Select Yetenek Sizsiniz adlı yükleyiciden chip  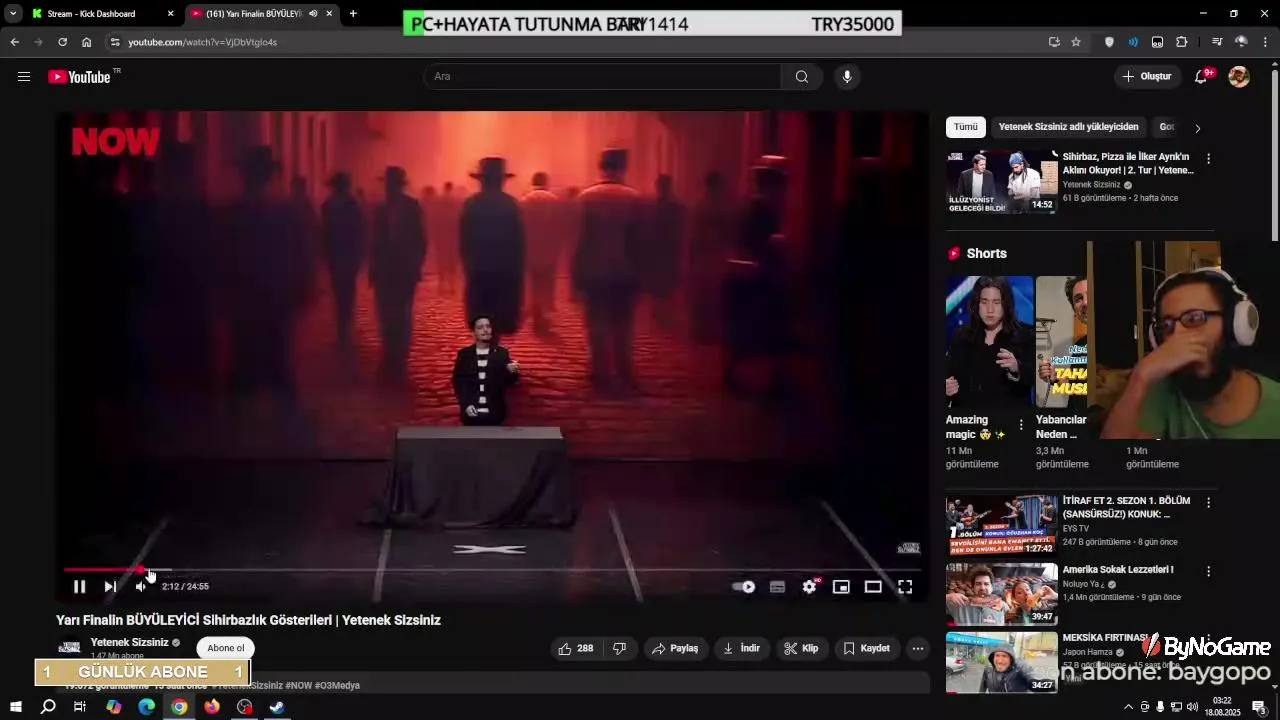1068,127
